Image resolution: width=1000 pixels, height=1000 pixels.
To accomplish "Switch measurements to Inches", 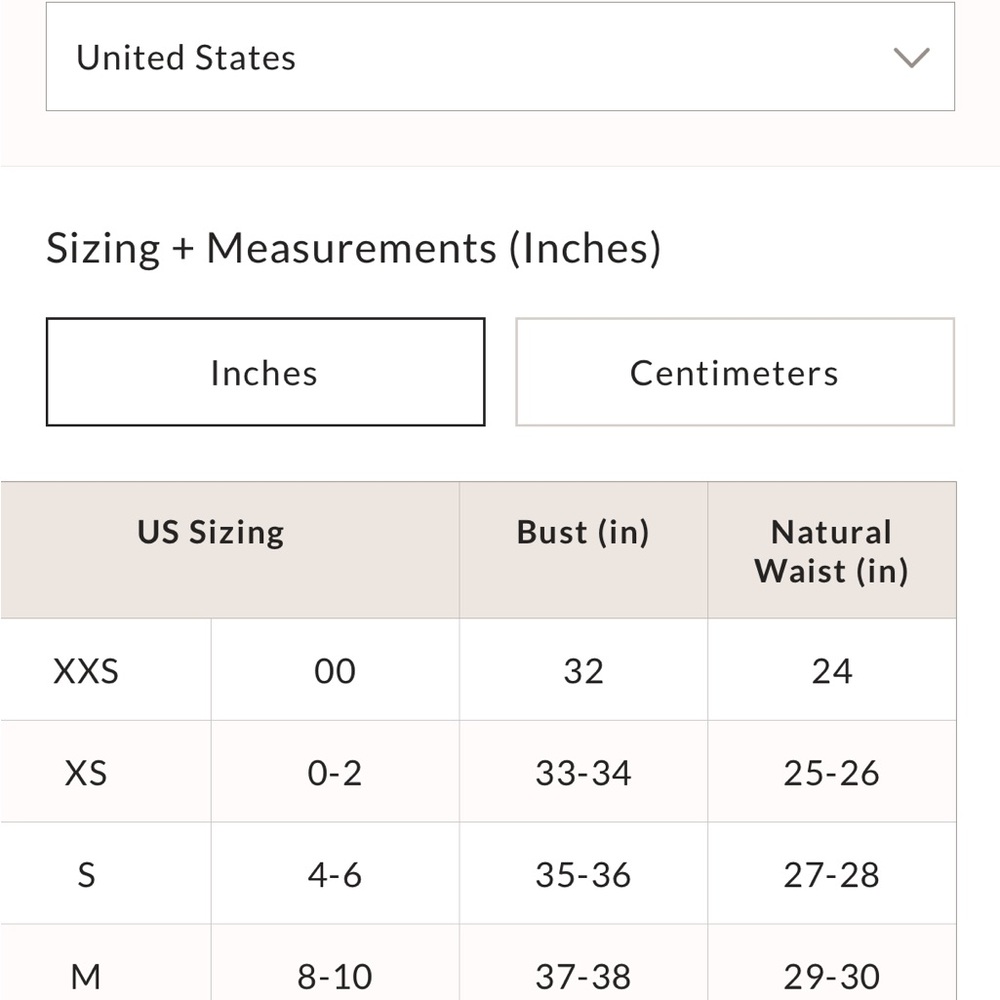I will click(265, 372).
